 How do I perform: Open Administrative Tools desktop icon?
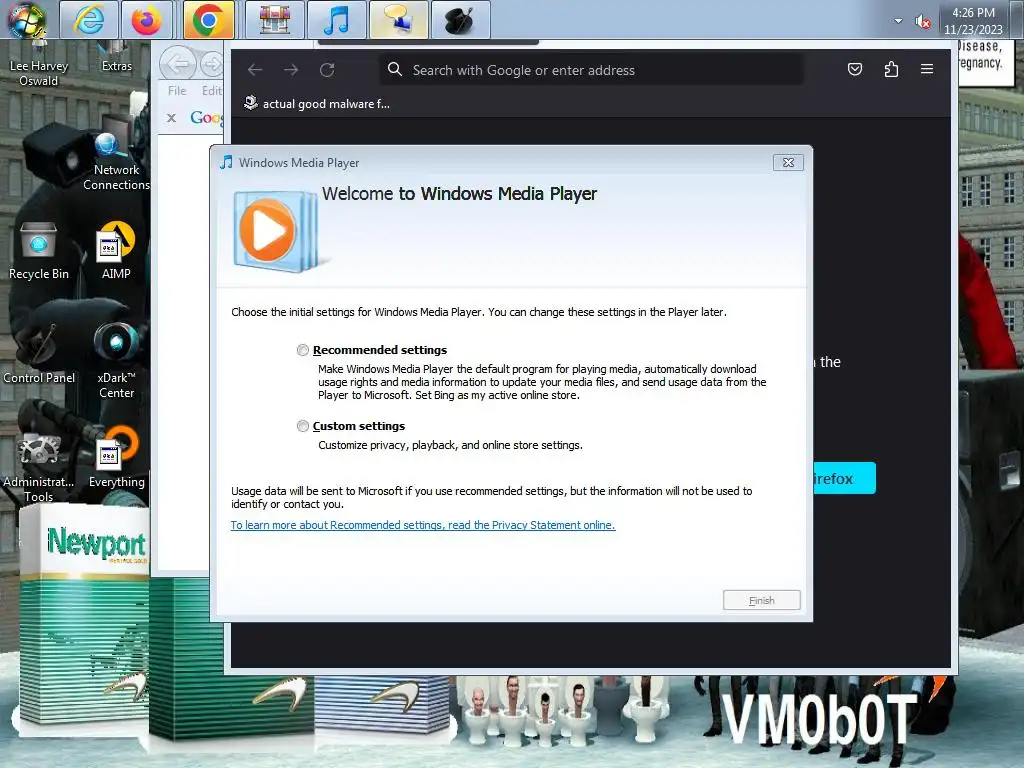pyautogui.click(x=39, y=467)
